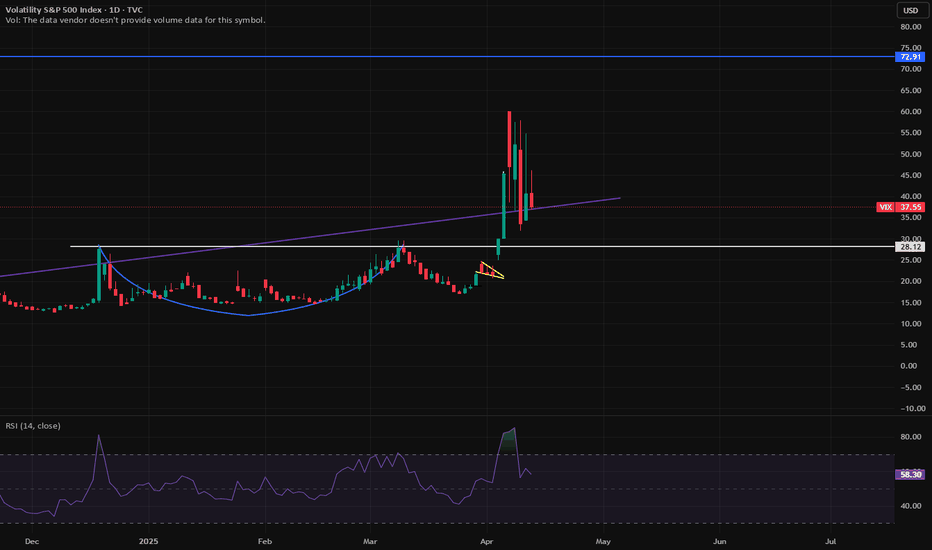Click the USD currency button
932x550 pixels.
pyautogui.click(x=911, y=10)
